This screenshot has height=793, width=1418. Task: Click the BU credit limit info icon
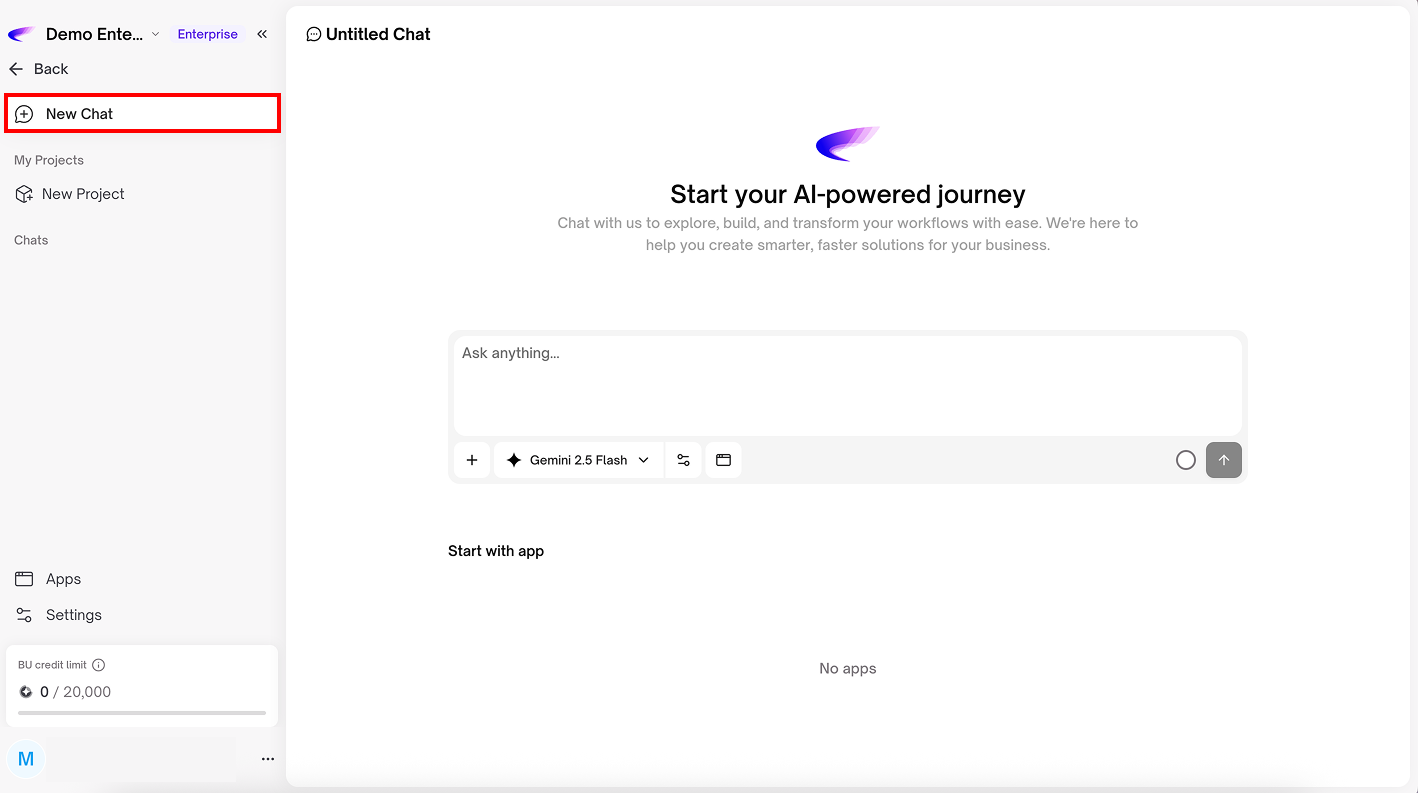coord(99,665)
